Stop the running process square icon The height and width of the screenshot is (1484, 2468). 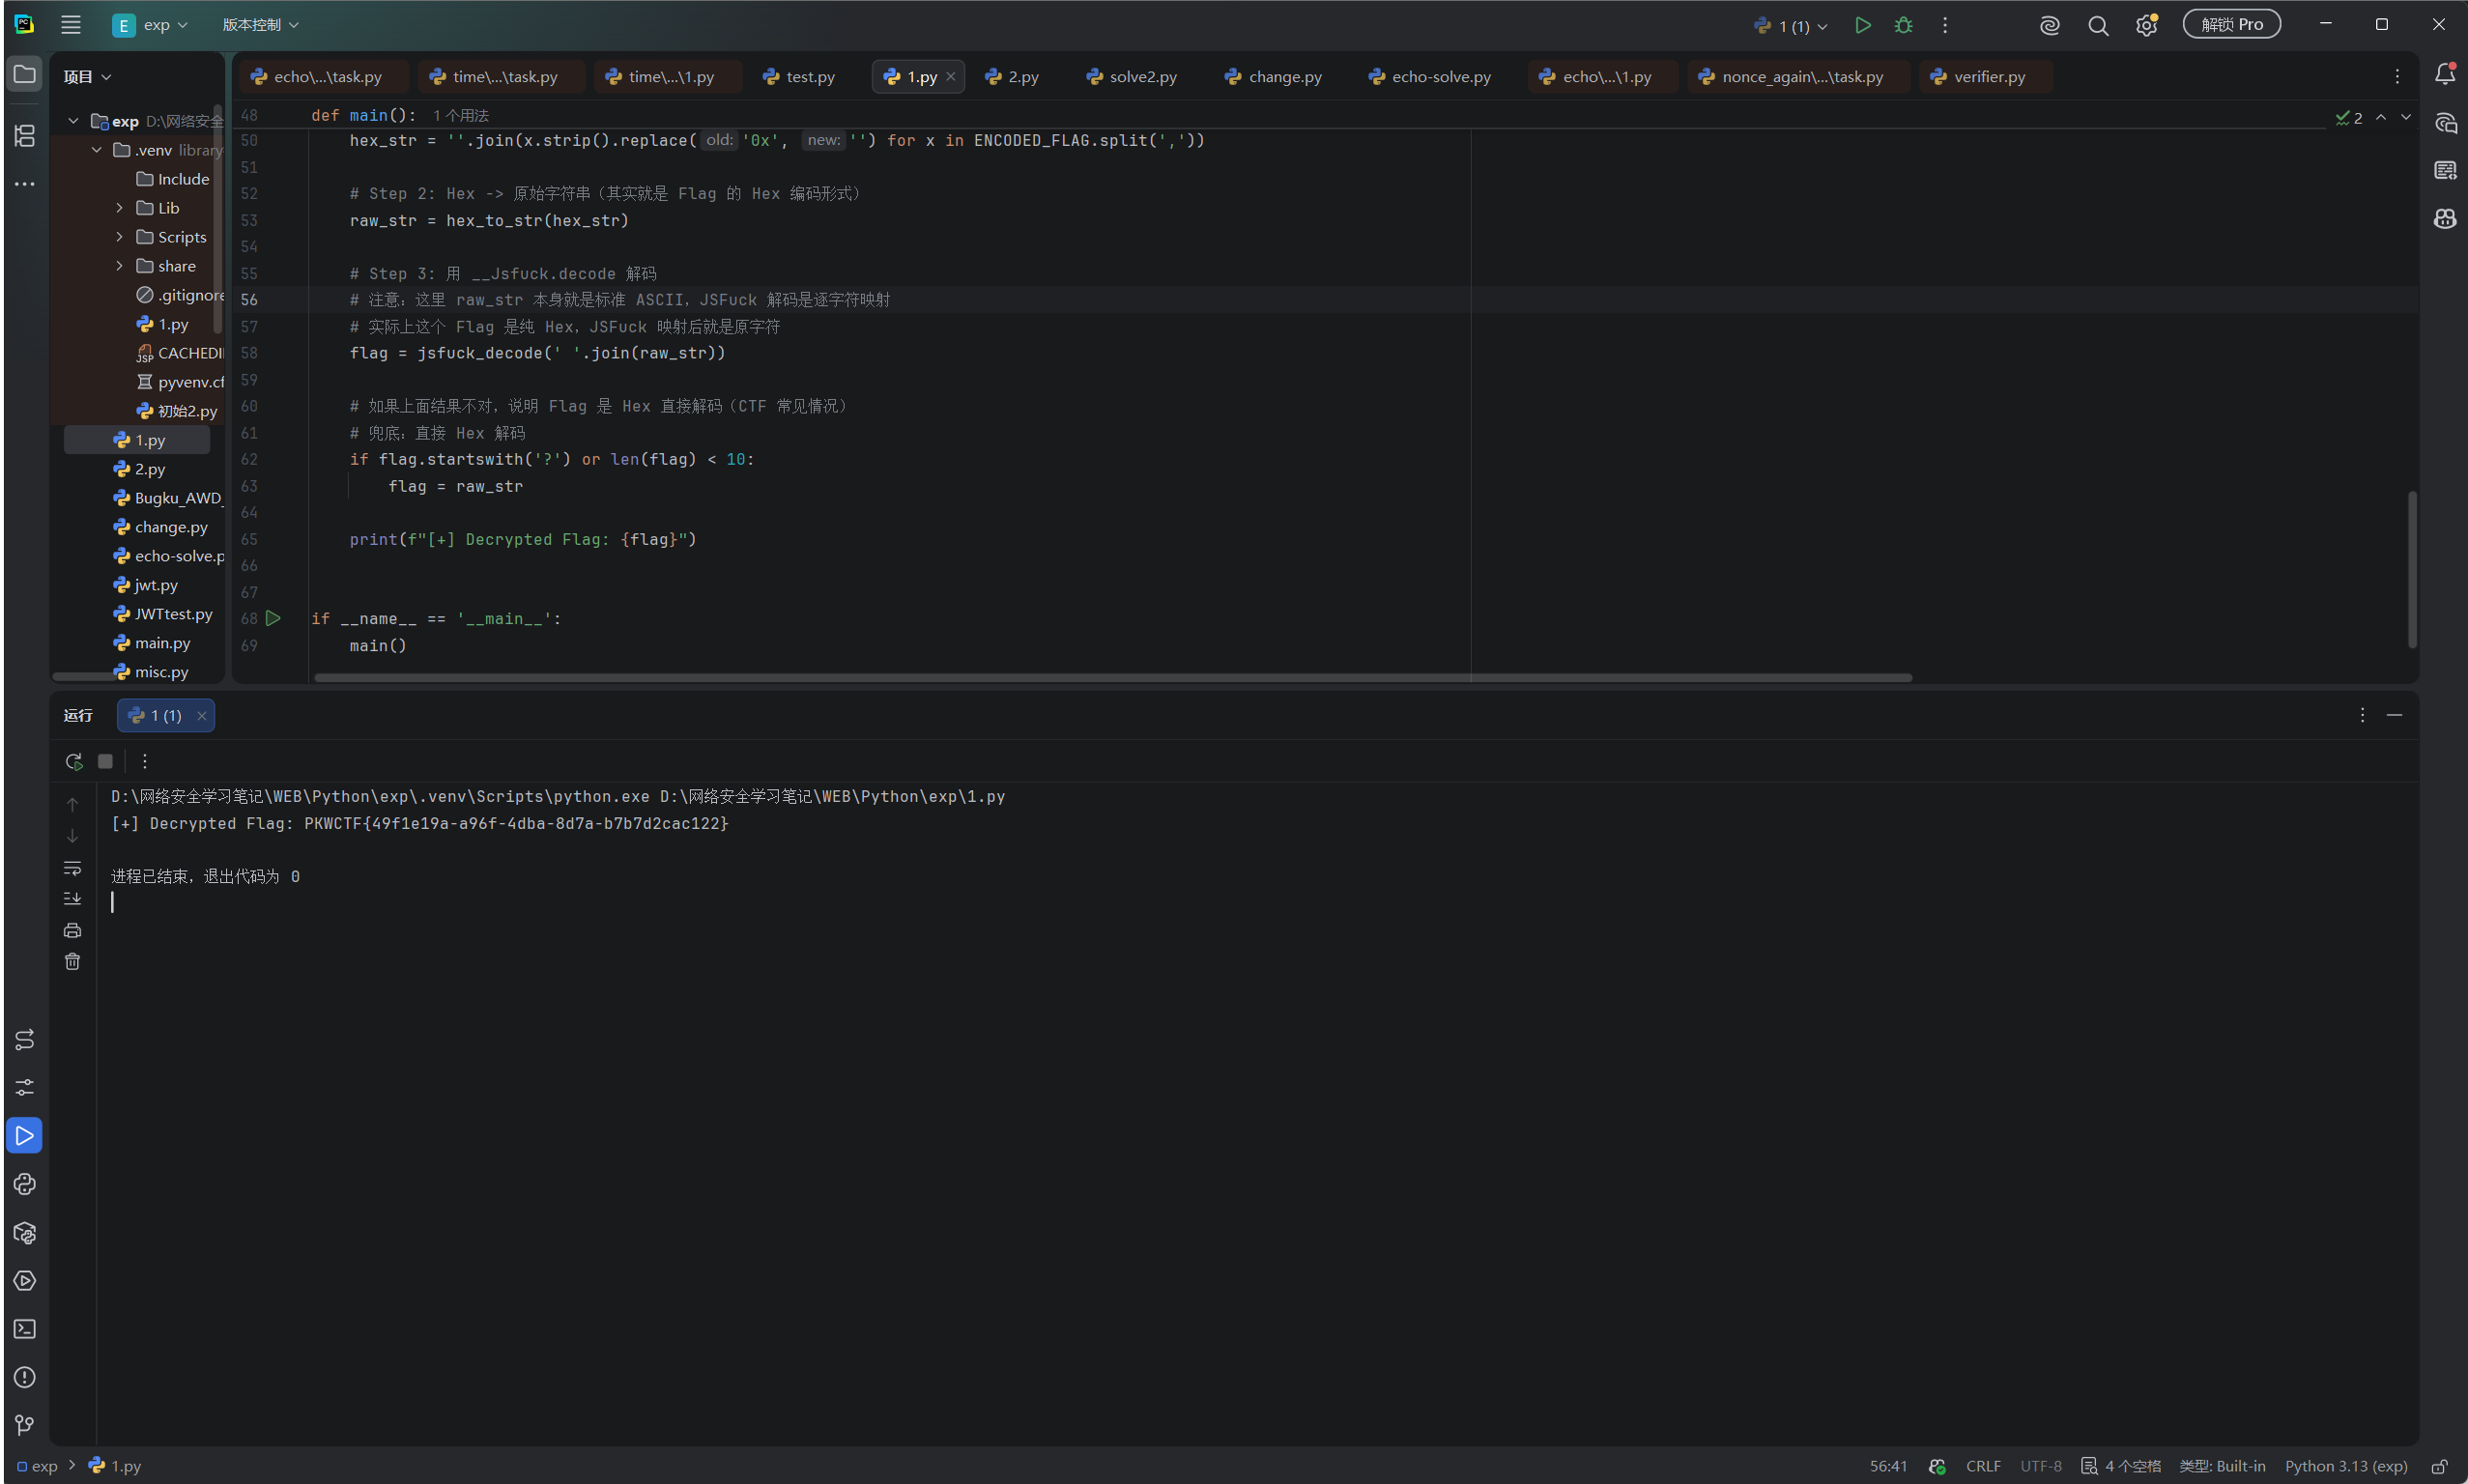(x=105, y=761)
